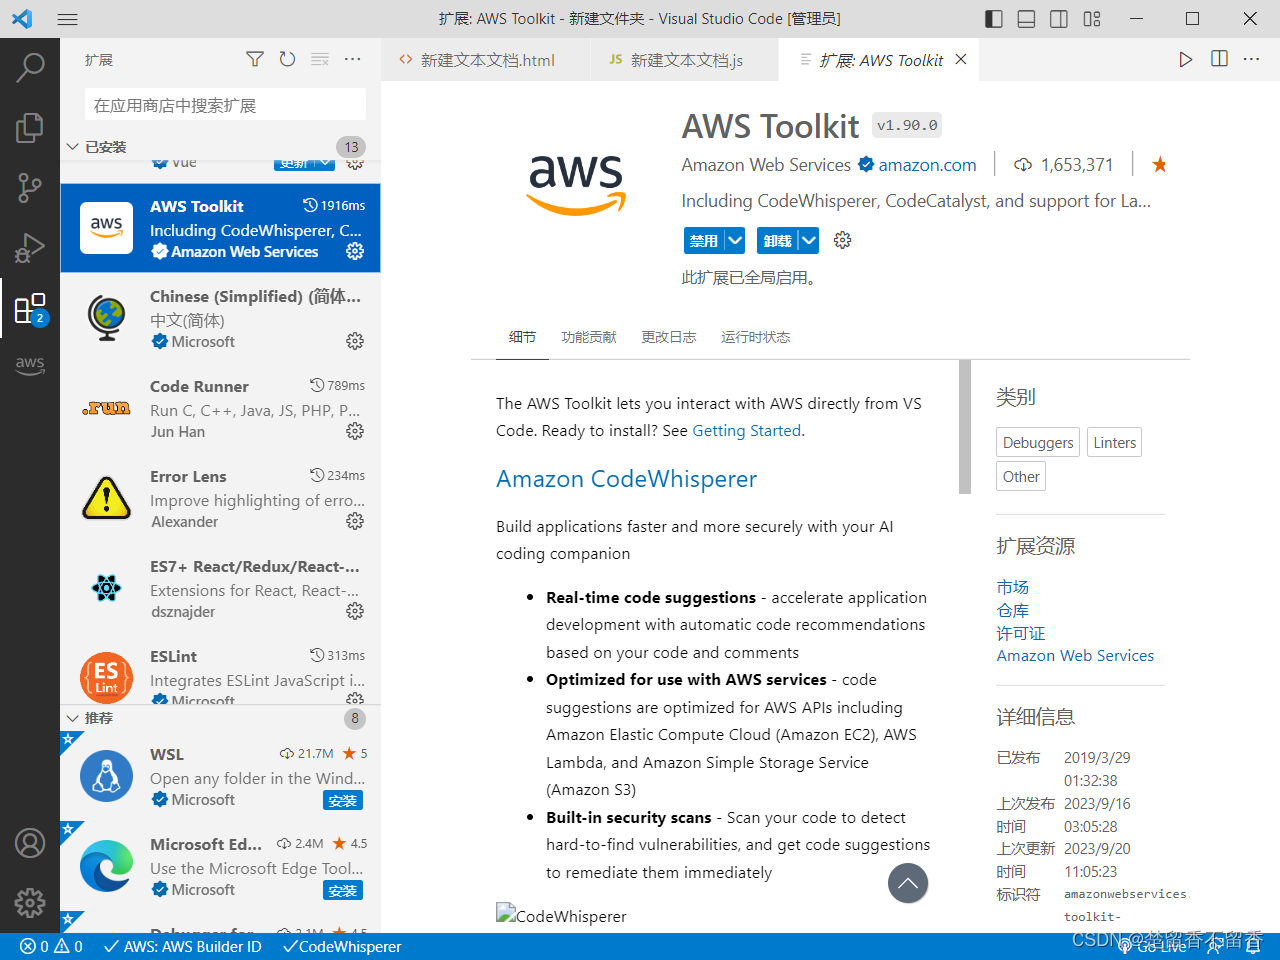
Task: Open settings gear beside 卸载 button
Action: pos(842,240)
